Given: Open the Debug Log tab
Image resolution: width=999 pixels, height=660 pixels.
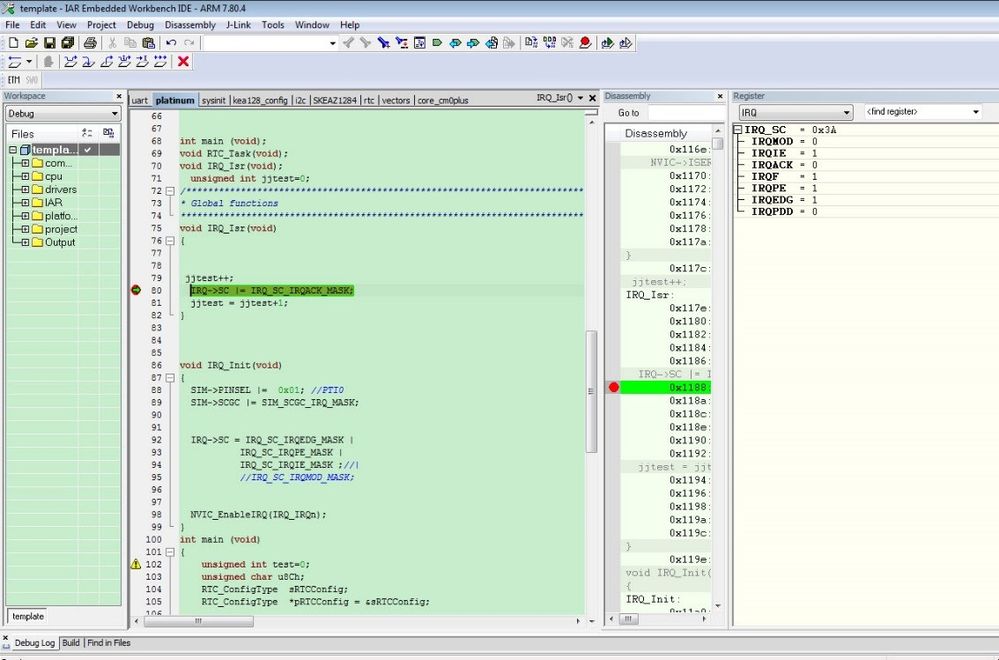Looking at the screenshot, I should point(34,643).
